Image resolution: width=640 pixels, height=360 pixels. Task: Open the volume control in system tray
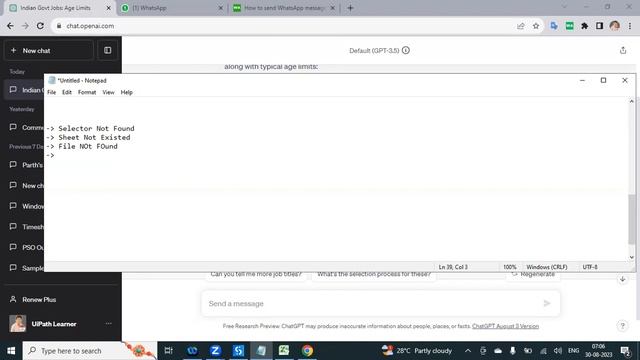click(558, 351)
